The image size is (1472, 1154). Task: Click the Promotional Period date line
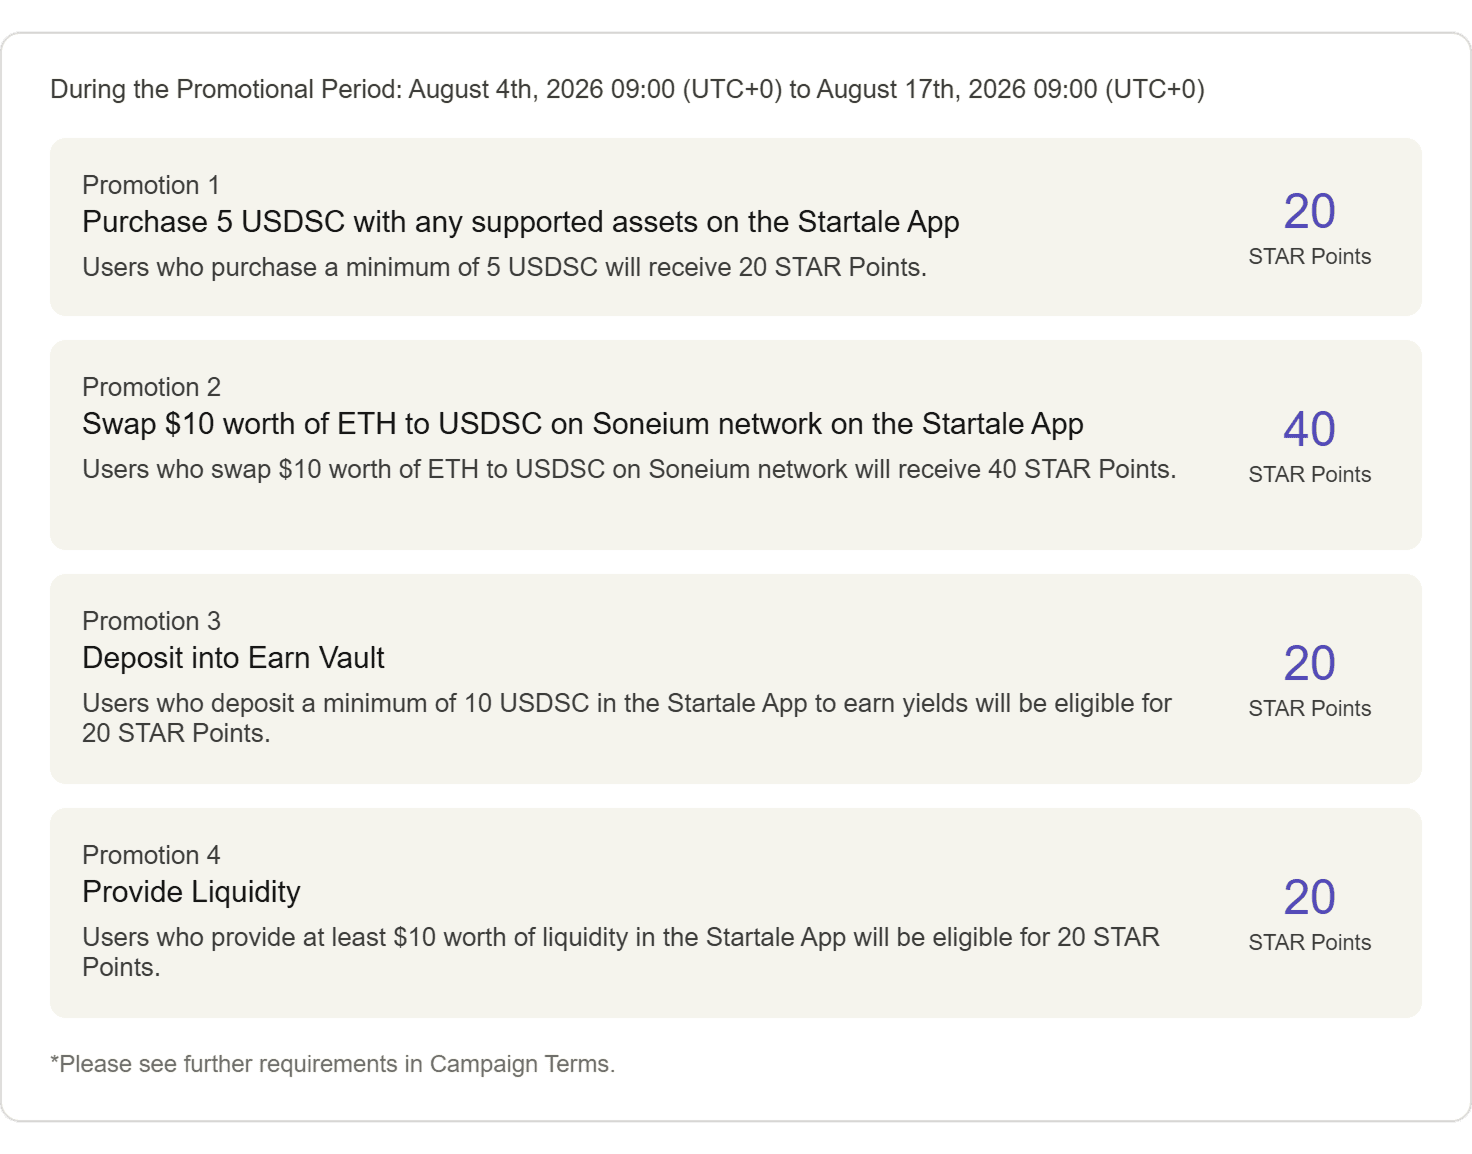tap(627, 89)
